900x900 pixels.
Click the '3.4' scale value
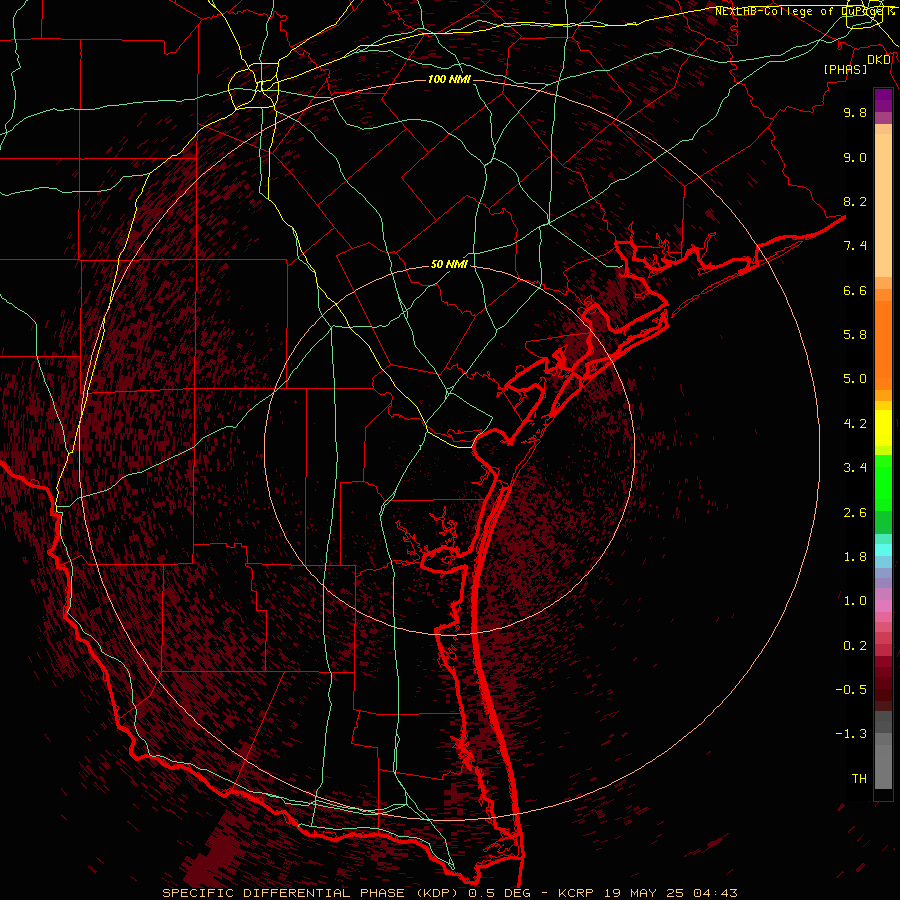click(x=855, y=468)
